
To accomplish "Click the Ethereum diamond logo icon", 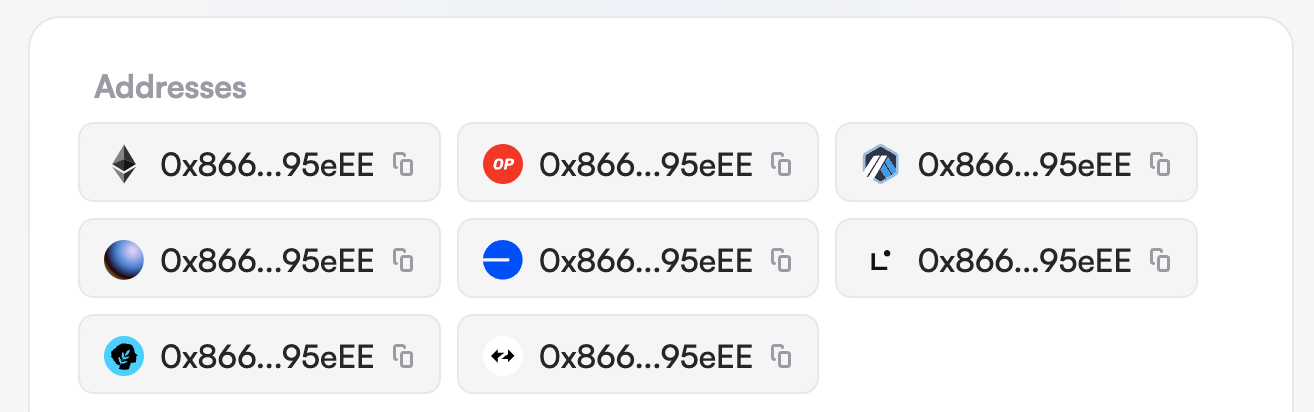I will [124, 164].
